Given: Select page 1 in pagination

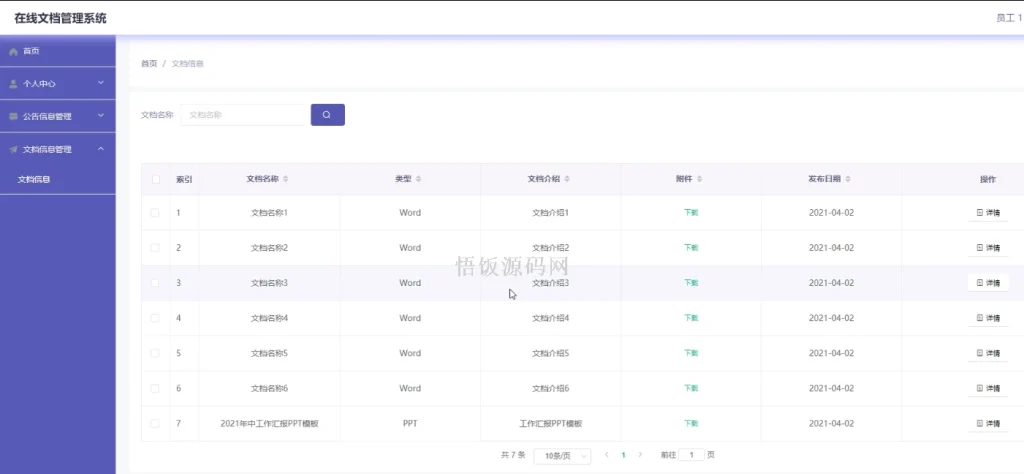Looking at the screenshot, I should pos(623,455).
